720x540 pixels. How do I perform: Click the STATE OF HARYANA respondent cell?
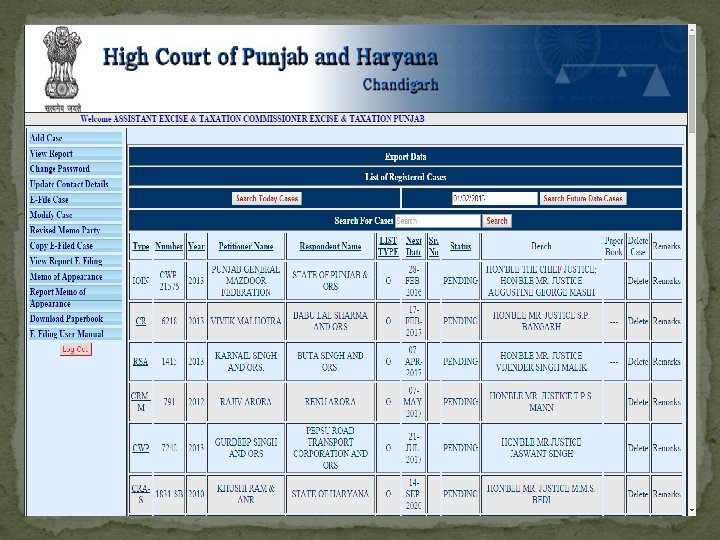tap(330, 494)
